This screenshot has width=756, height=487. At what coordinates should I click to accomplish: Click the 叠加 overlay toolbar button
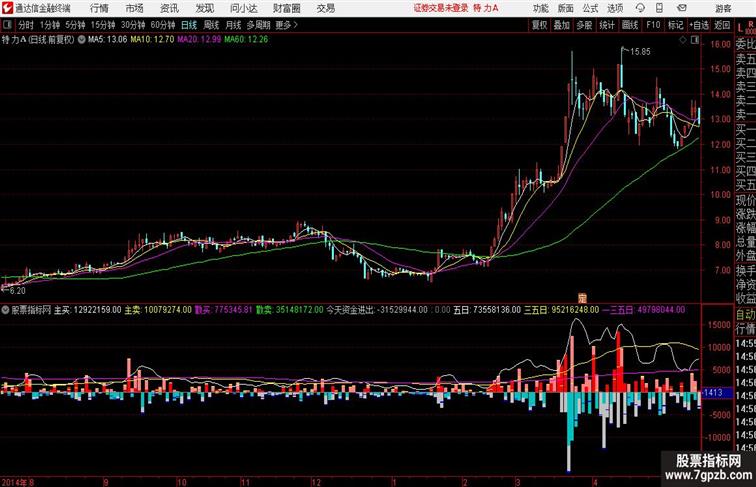562,25
